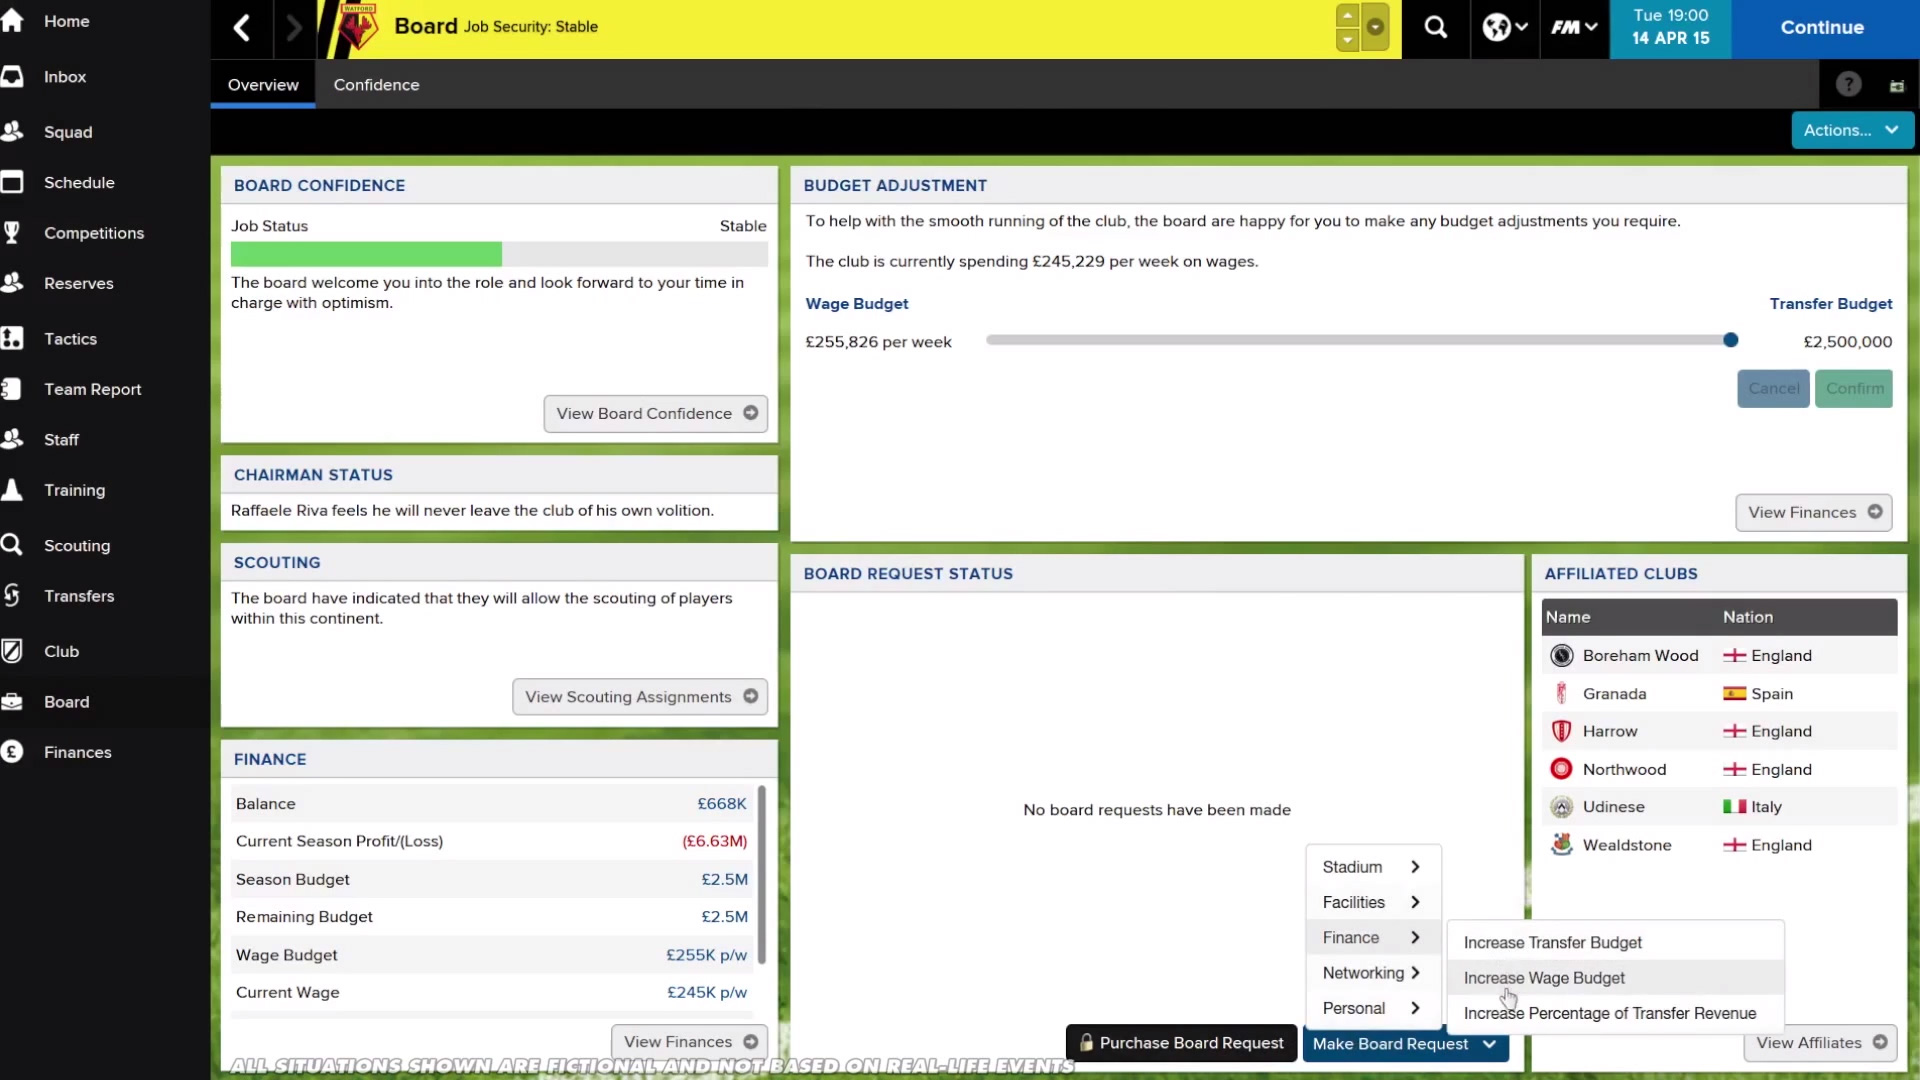This screenshot has width=1920, height=1080.
Task: Open the help question mark icon
Action: click(x=1848, y=85)
